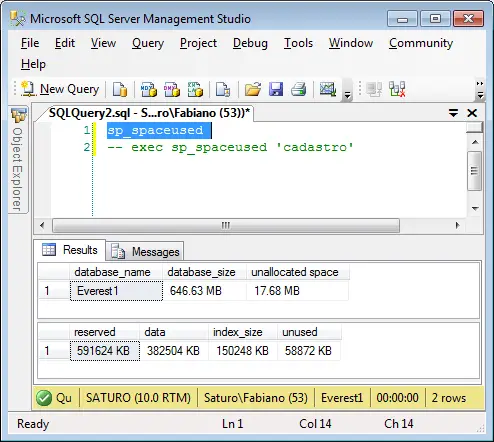Click the database_size column header
This screenshot has height=442, width=494.
205,272
